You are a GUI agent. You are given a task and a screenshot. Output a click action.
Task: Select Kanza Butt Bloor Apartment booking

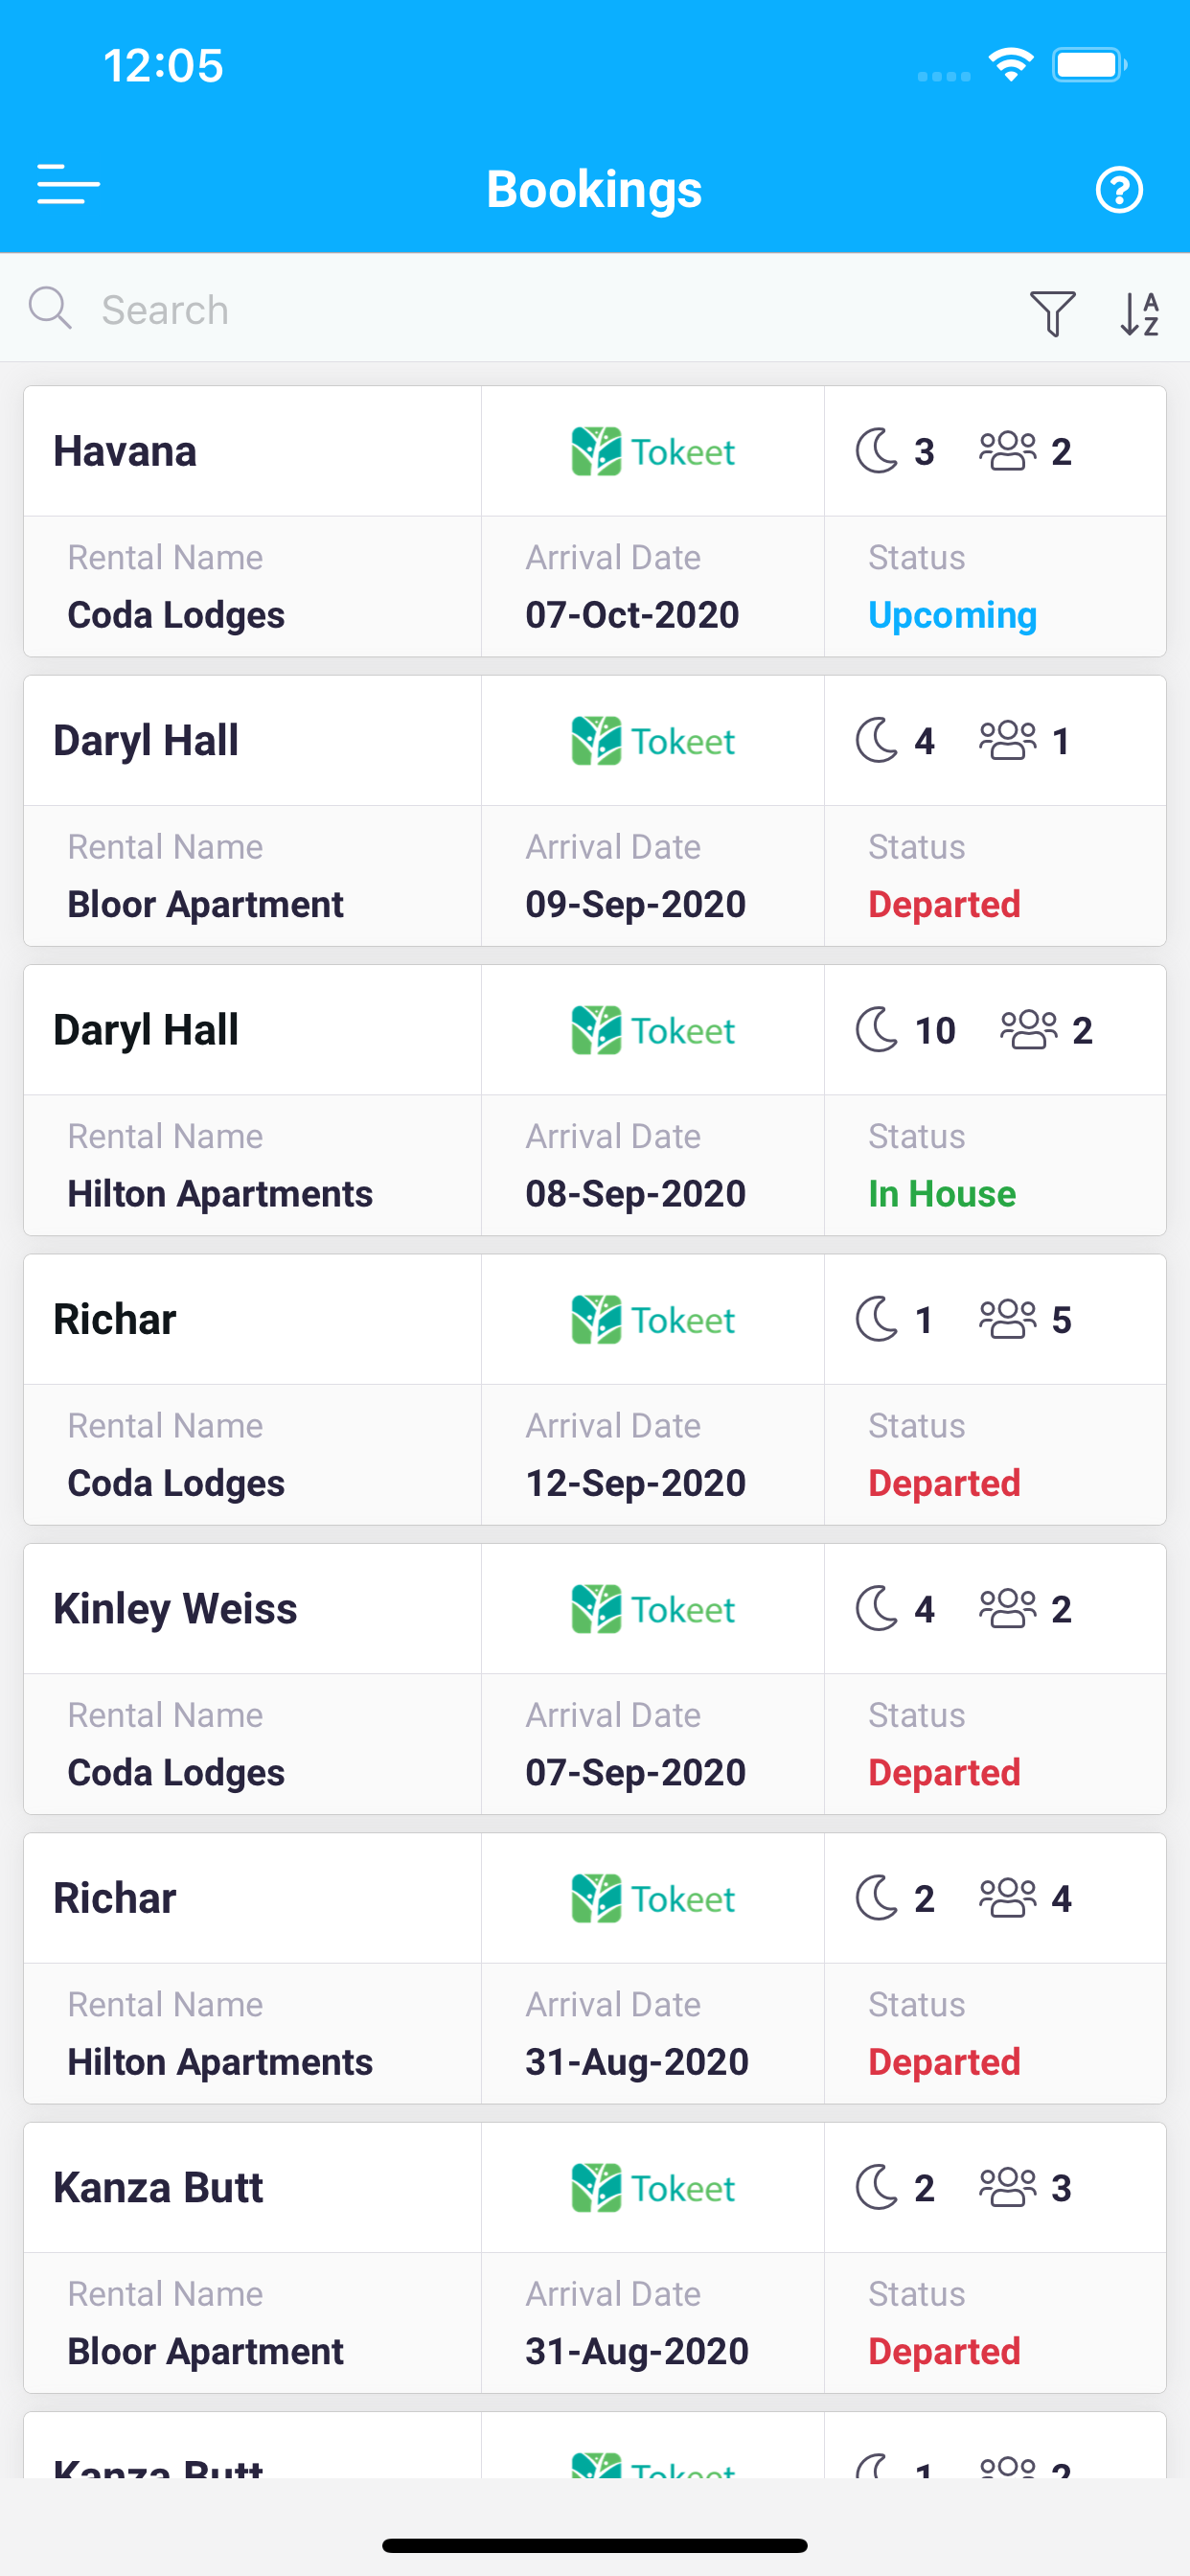coord(595,2257)
